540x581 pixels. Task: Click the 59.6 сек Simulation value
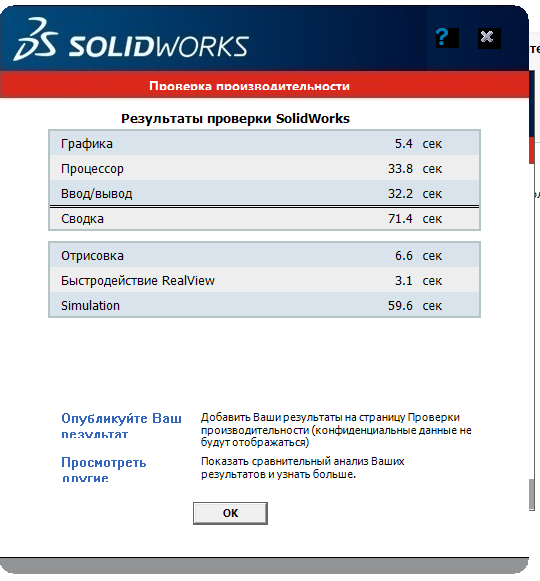(415, 306)
